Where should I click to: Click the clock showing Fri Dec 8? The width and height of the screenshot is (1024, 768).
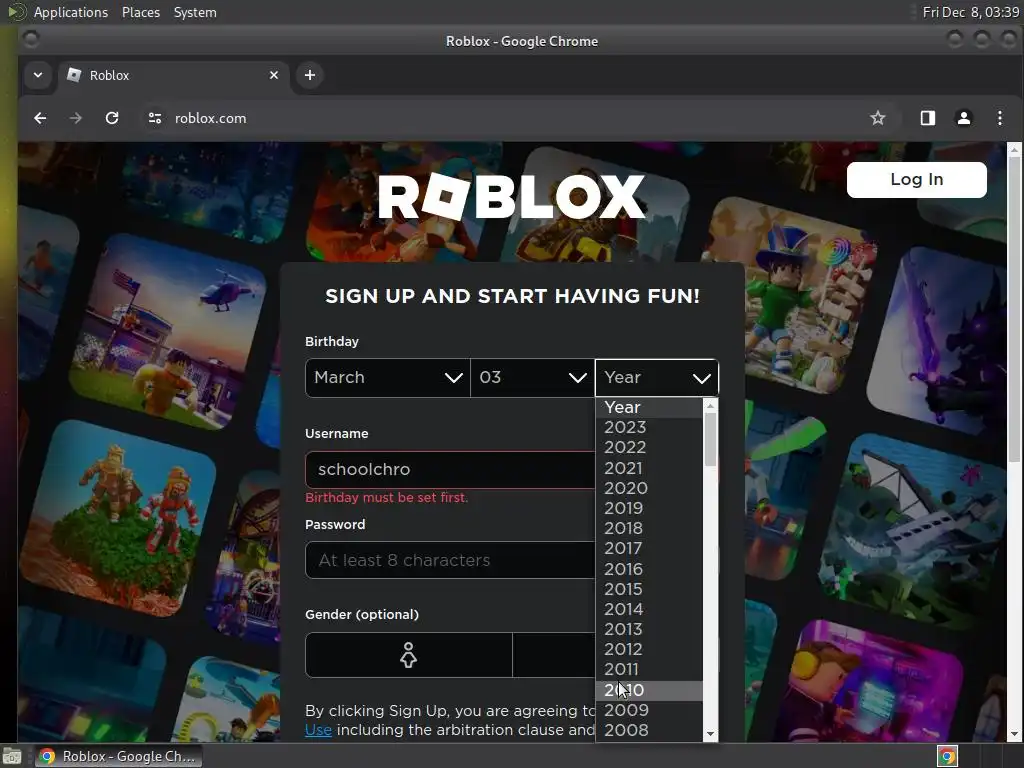970,12
